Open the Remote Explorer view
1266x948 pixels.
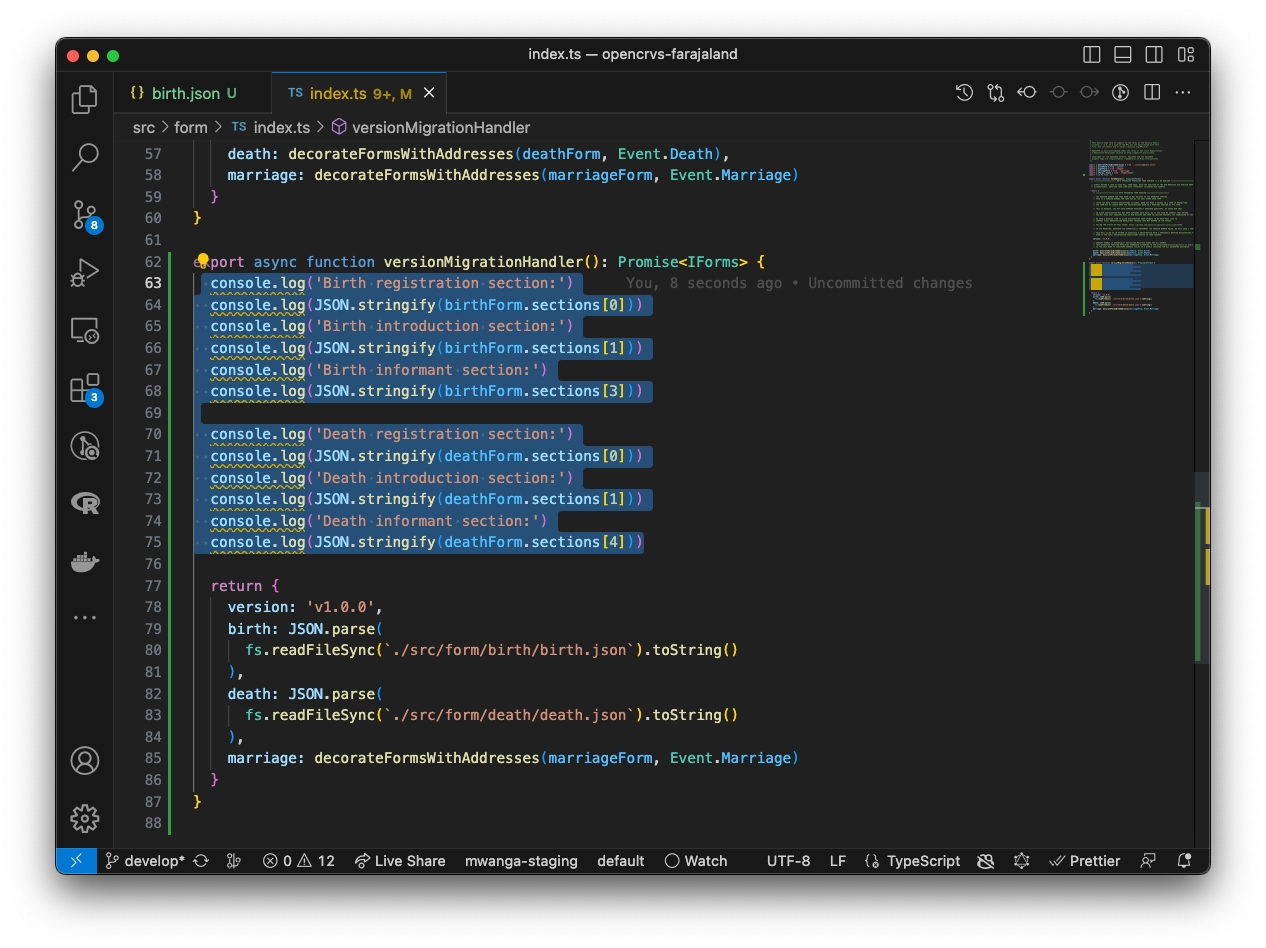coord(85,330)
